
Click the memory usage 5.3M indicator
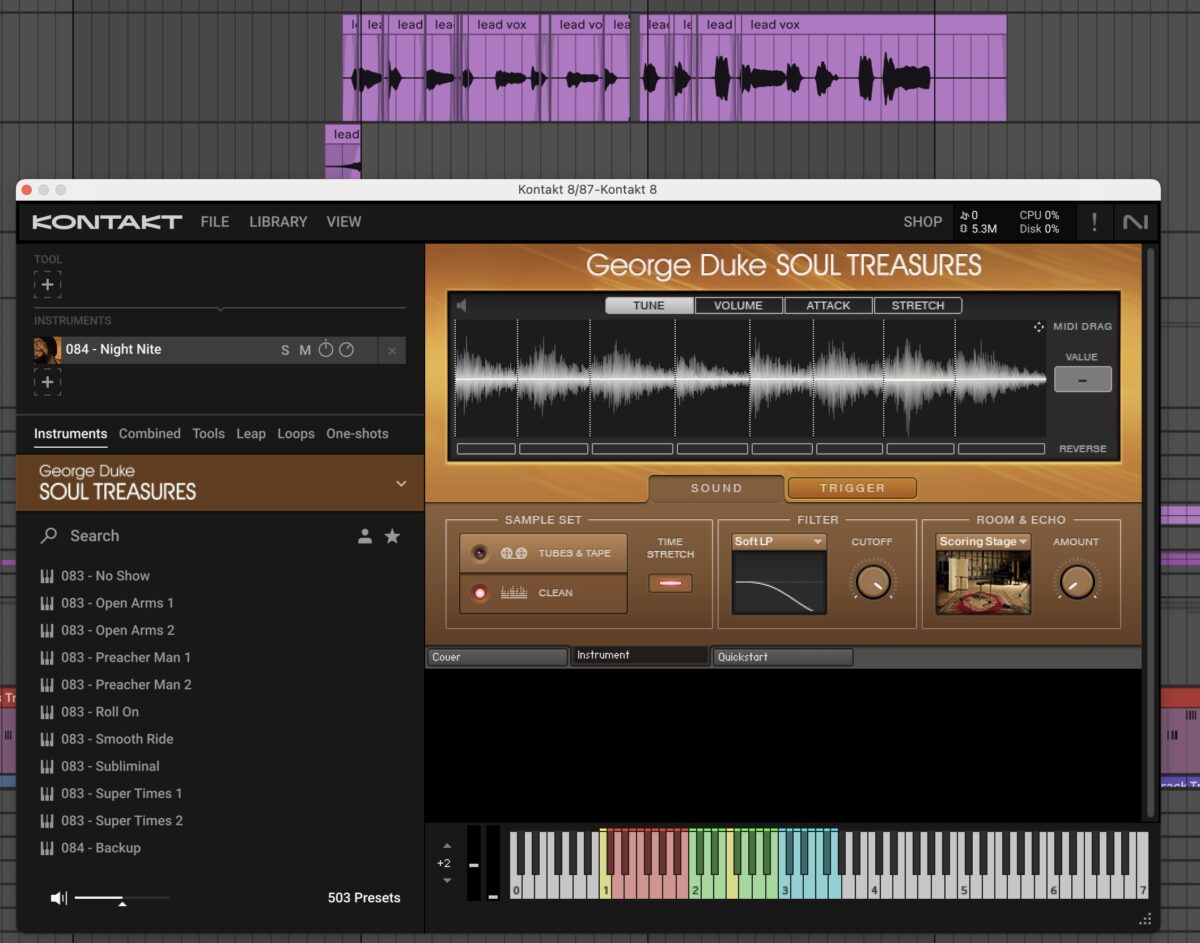pos(978,229)
